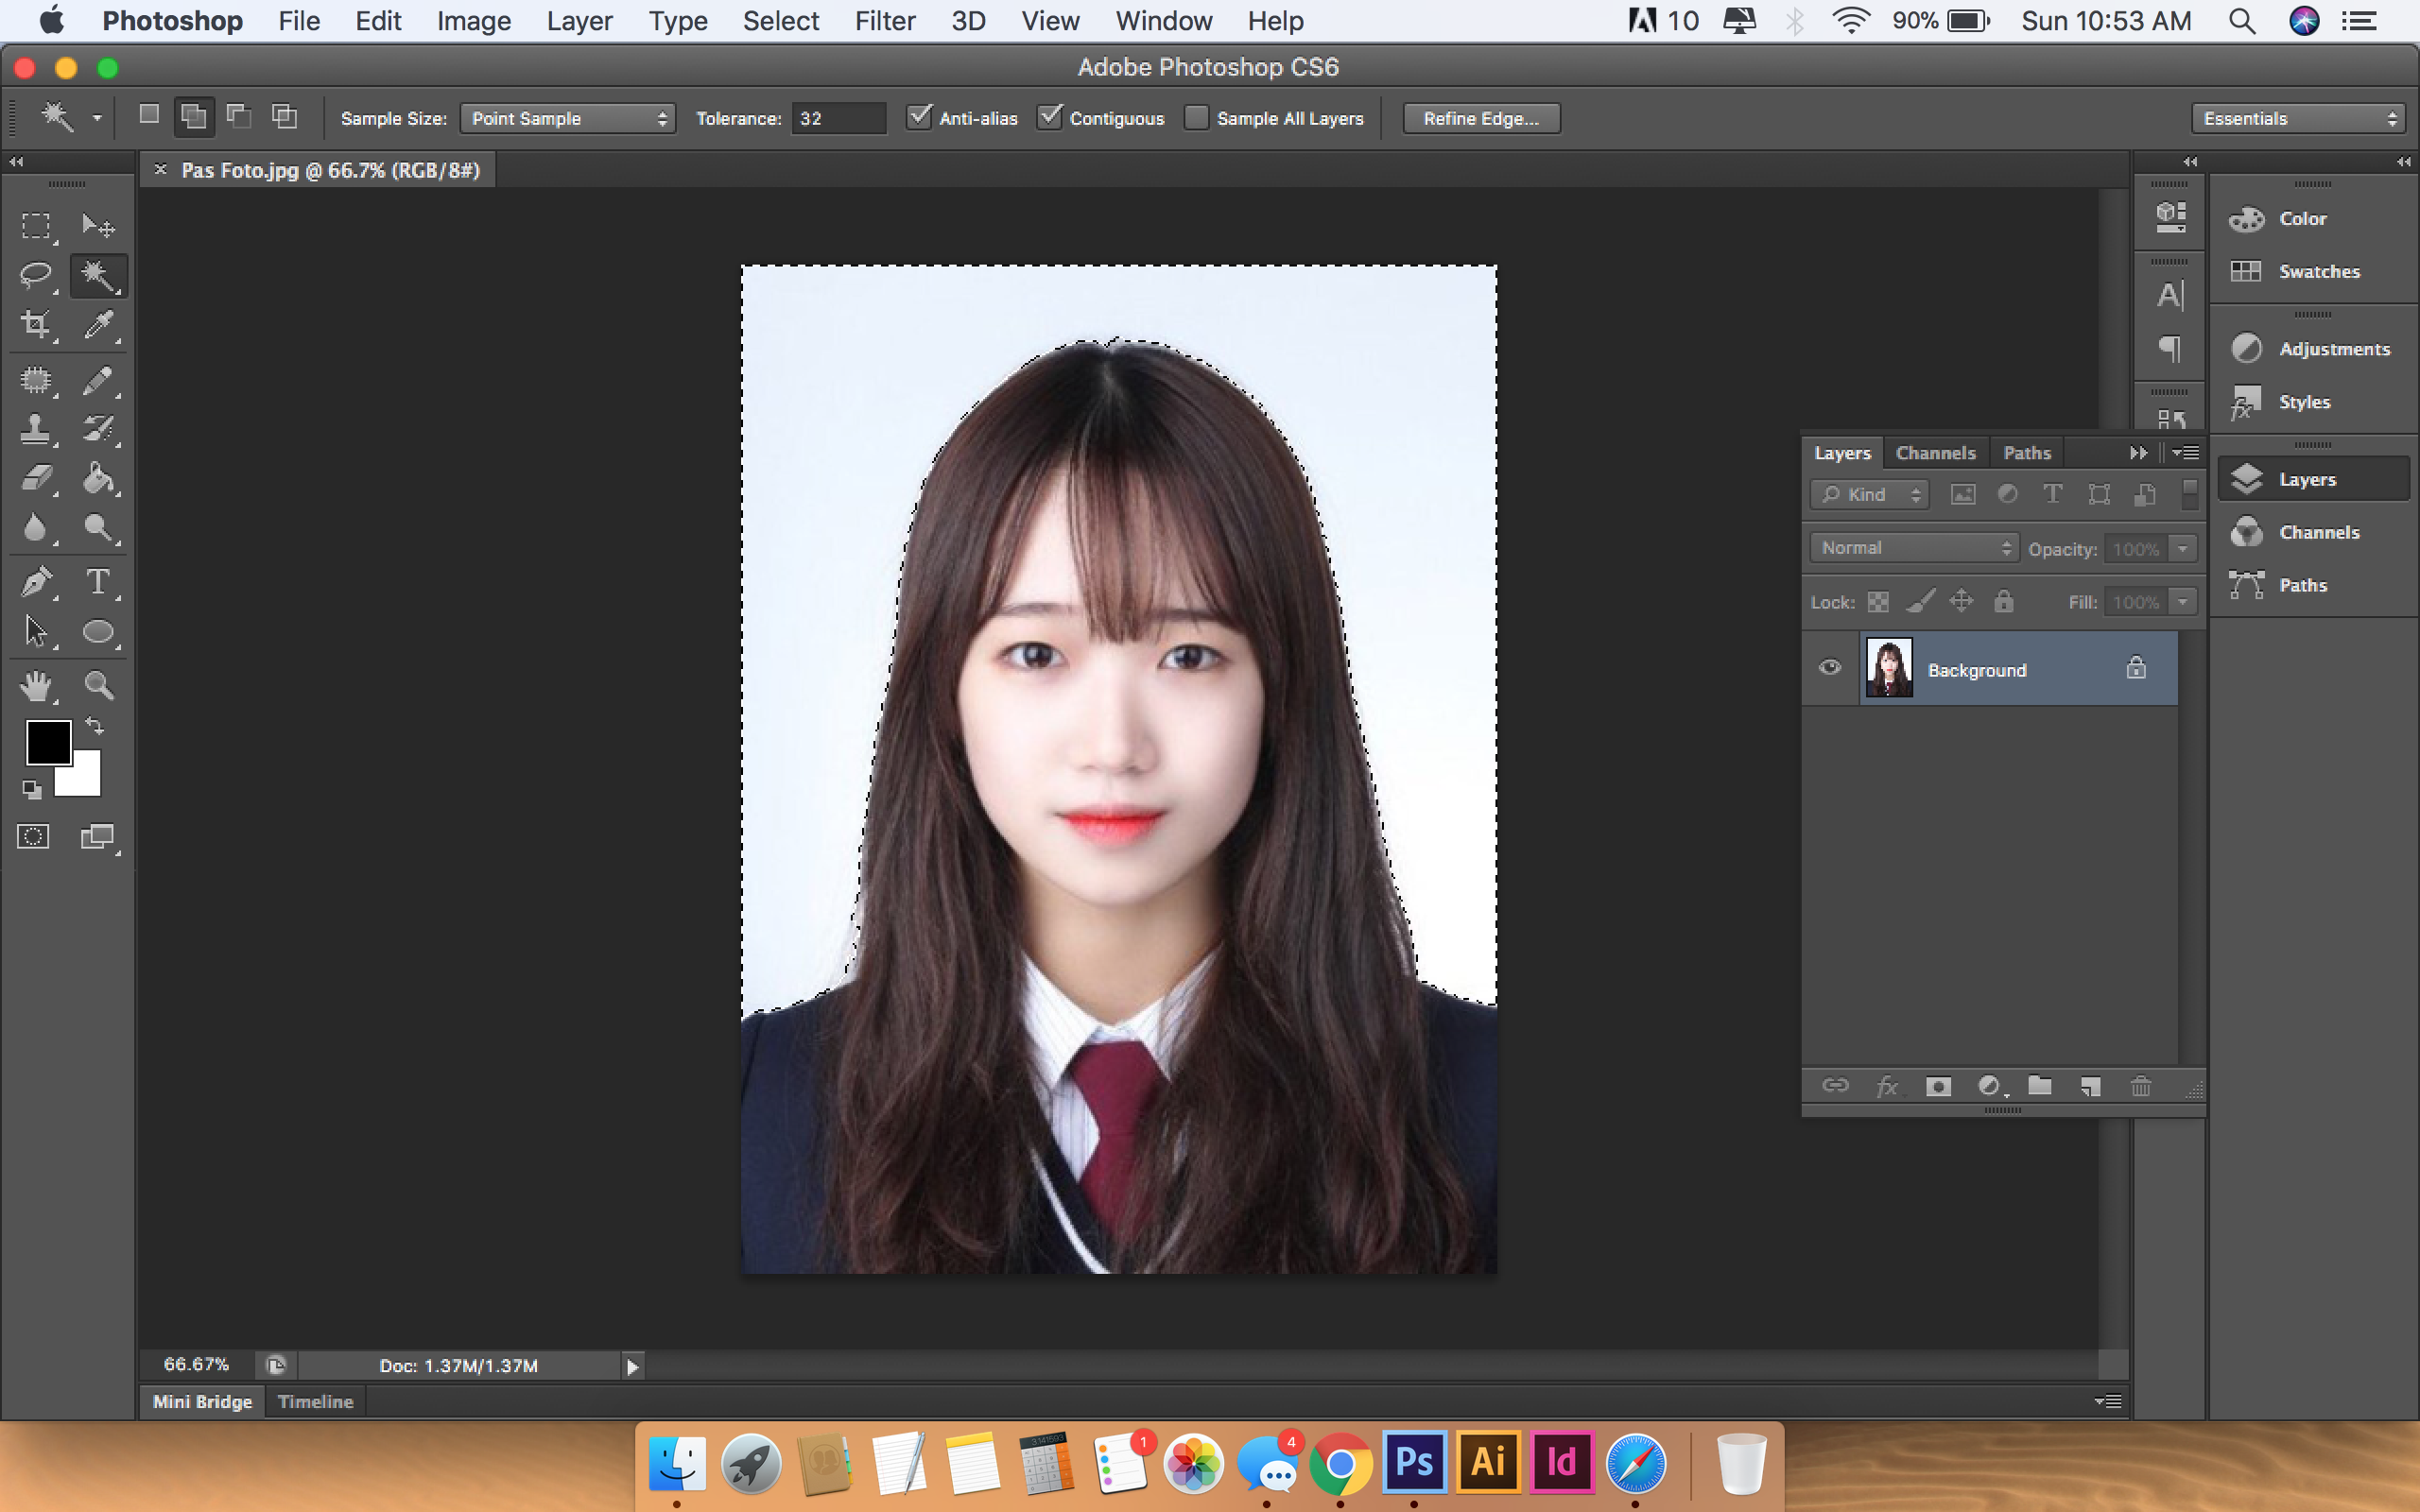The height and width of the screenshot is (1512, 2420).
Task: Open the Filter menu
Action: [x=884, y=21]
